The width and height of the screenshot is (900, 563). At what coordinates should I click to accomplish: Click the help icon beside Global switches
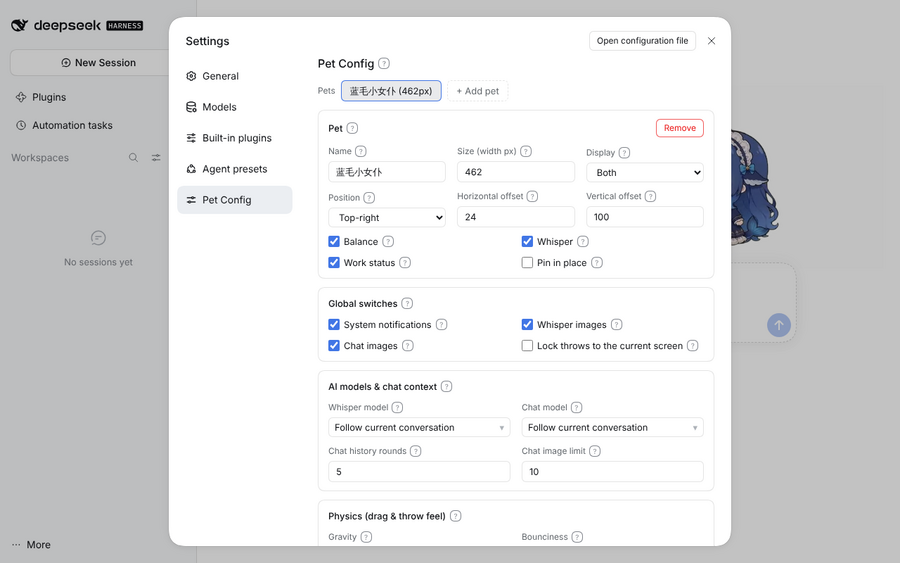coord(407,304)
